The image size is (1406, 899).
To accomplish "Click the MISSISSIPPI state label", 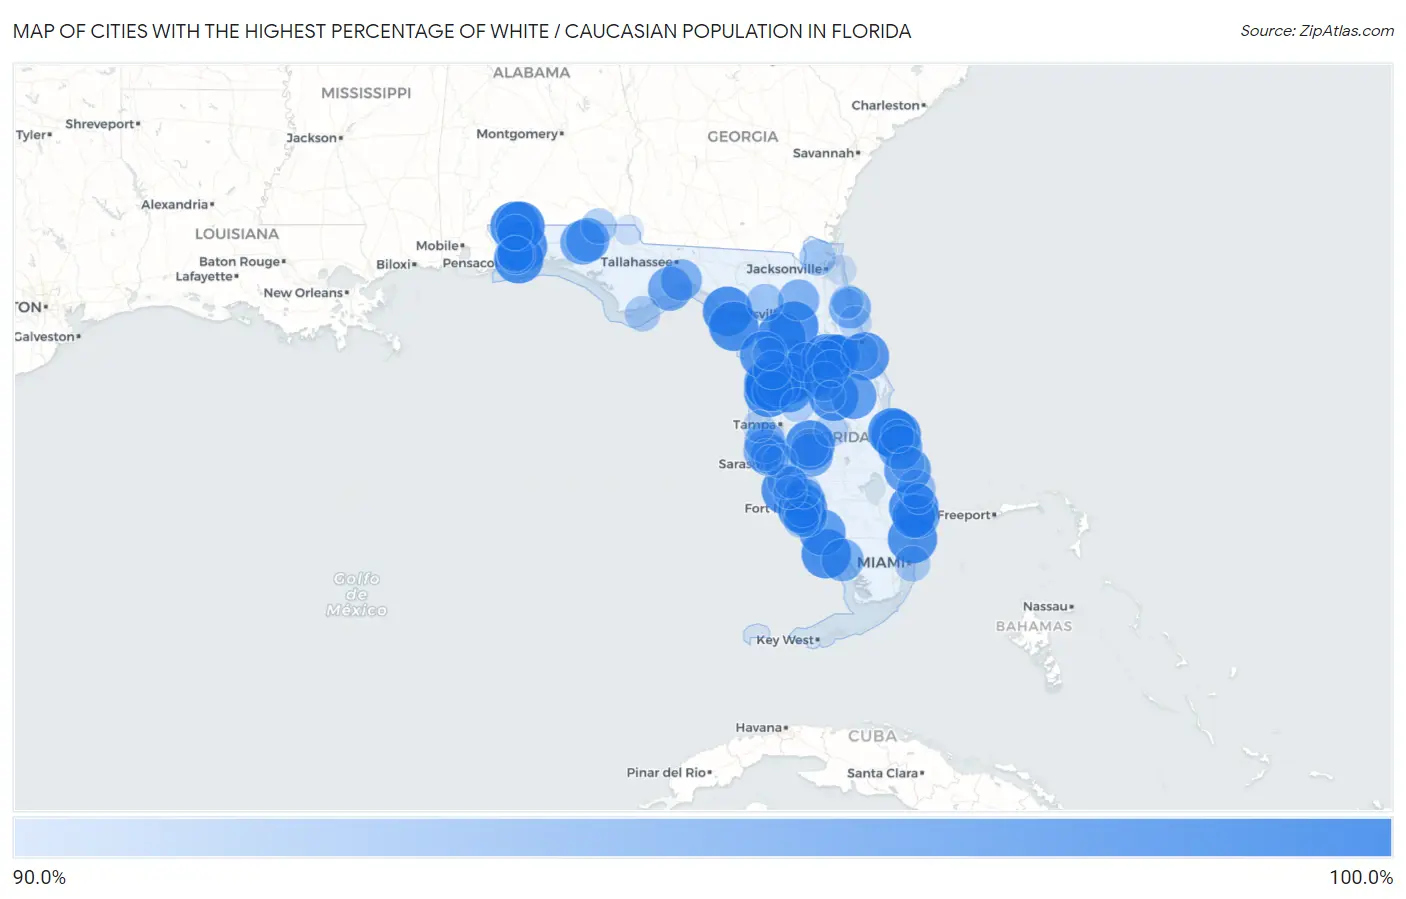I will tap(366, 93).
